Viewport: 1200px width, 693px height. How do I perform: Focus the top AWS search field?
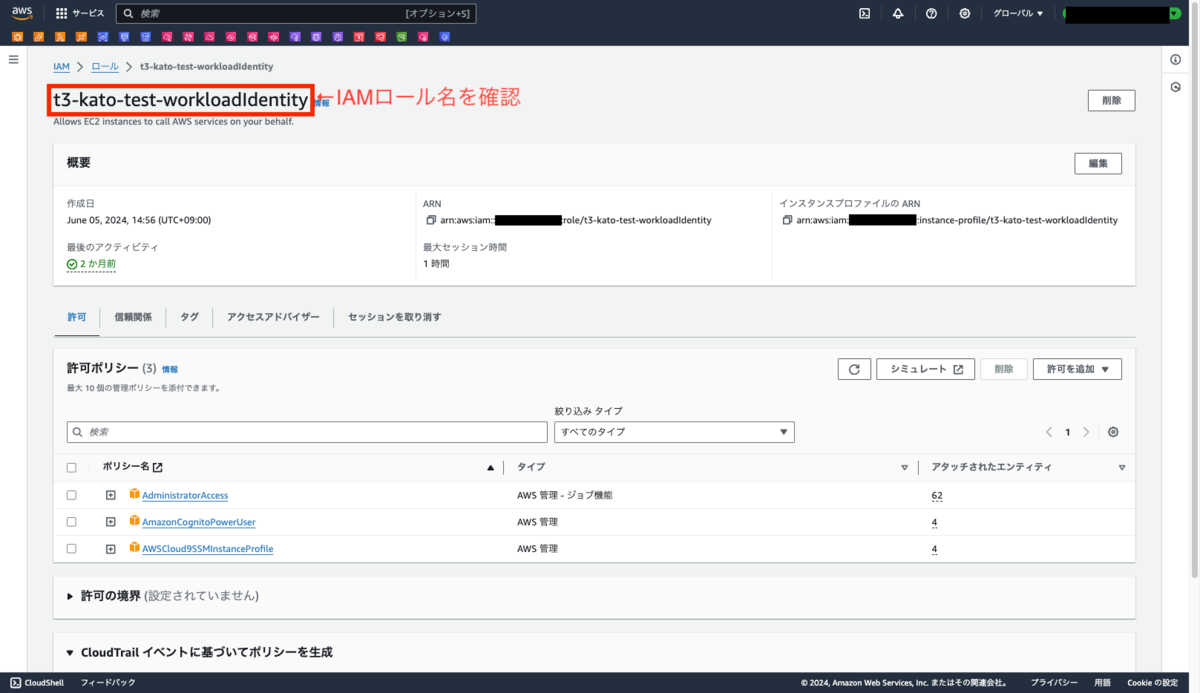(296, 14)
